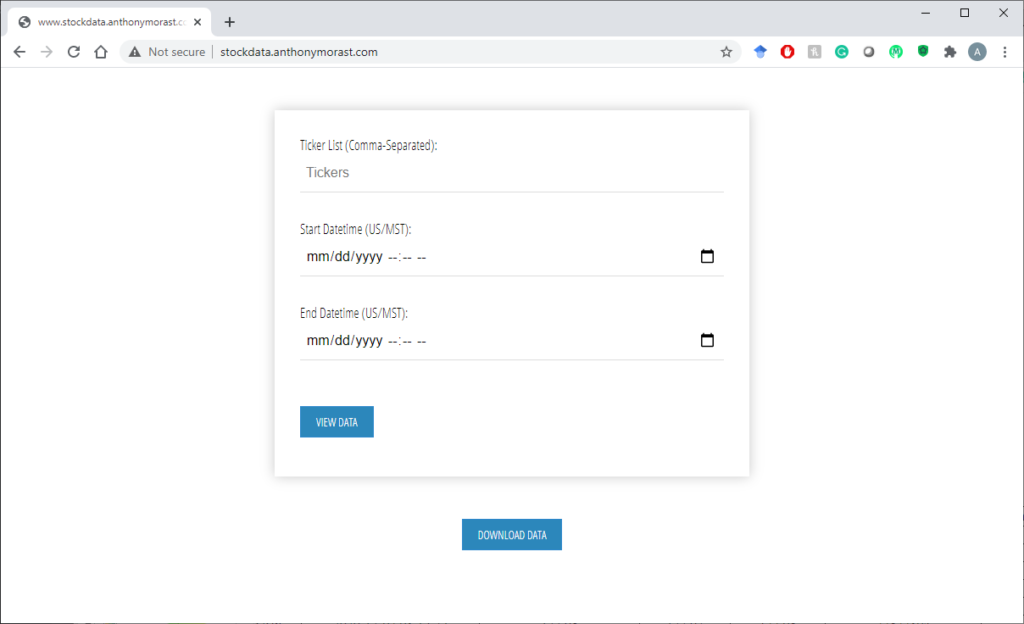This screenshot has width=1024, height=624.
Task: Bookmark this page with the star icon
Action: pos(726,52)
